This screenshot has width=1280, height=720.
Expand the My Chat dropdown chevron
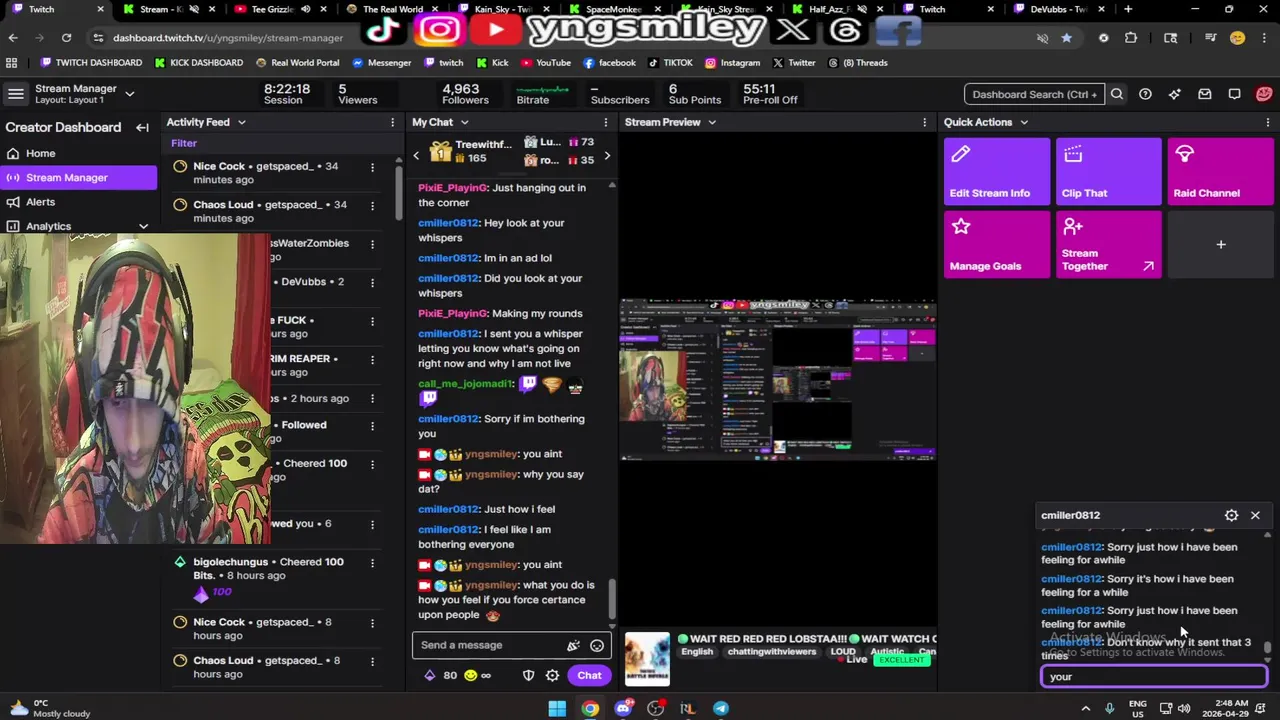point(464,122)
